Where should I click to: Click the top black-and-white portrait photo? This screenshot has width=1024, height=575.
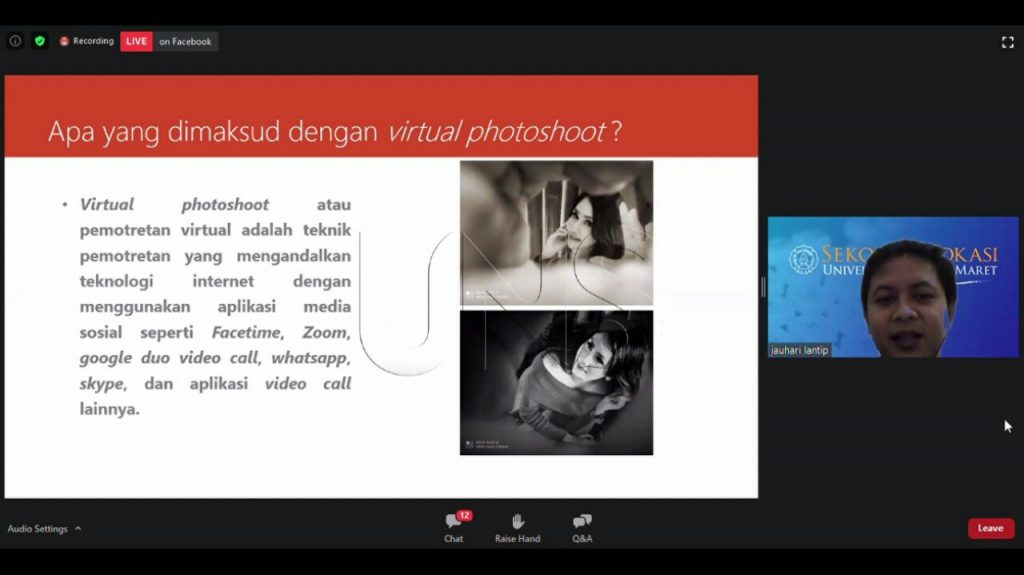pos(556,233)
